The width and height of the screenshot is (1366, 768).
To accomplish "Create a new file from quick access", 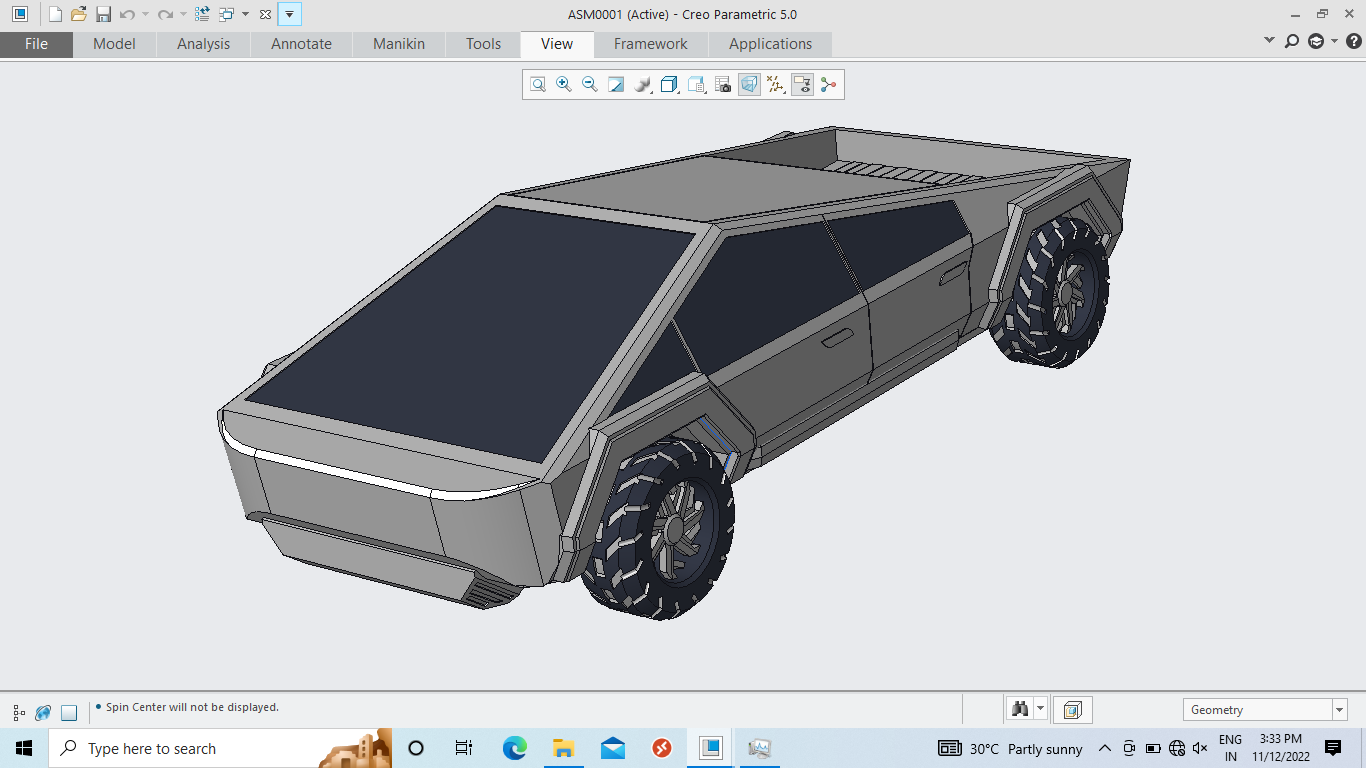I will point(56,14).
